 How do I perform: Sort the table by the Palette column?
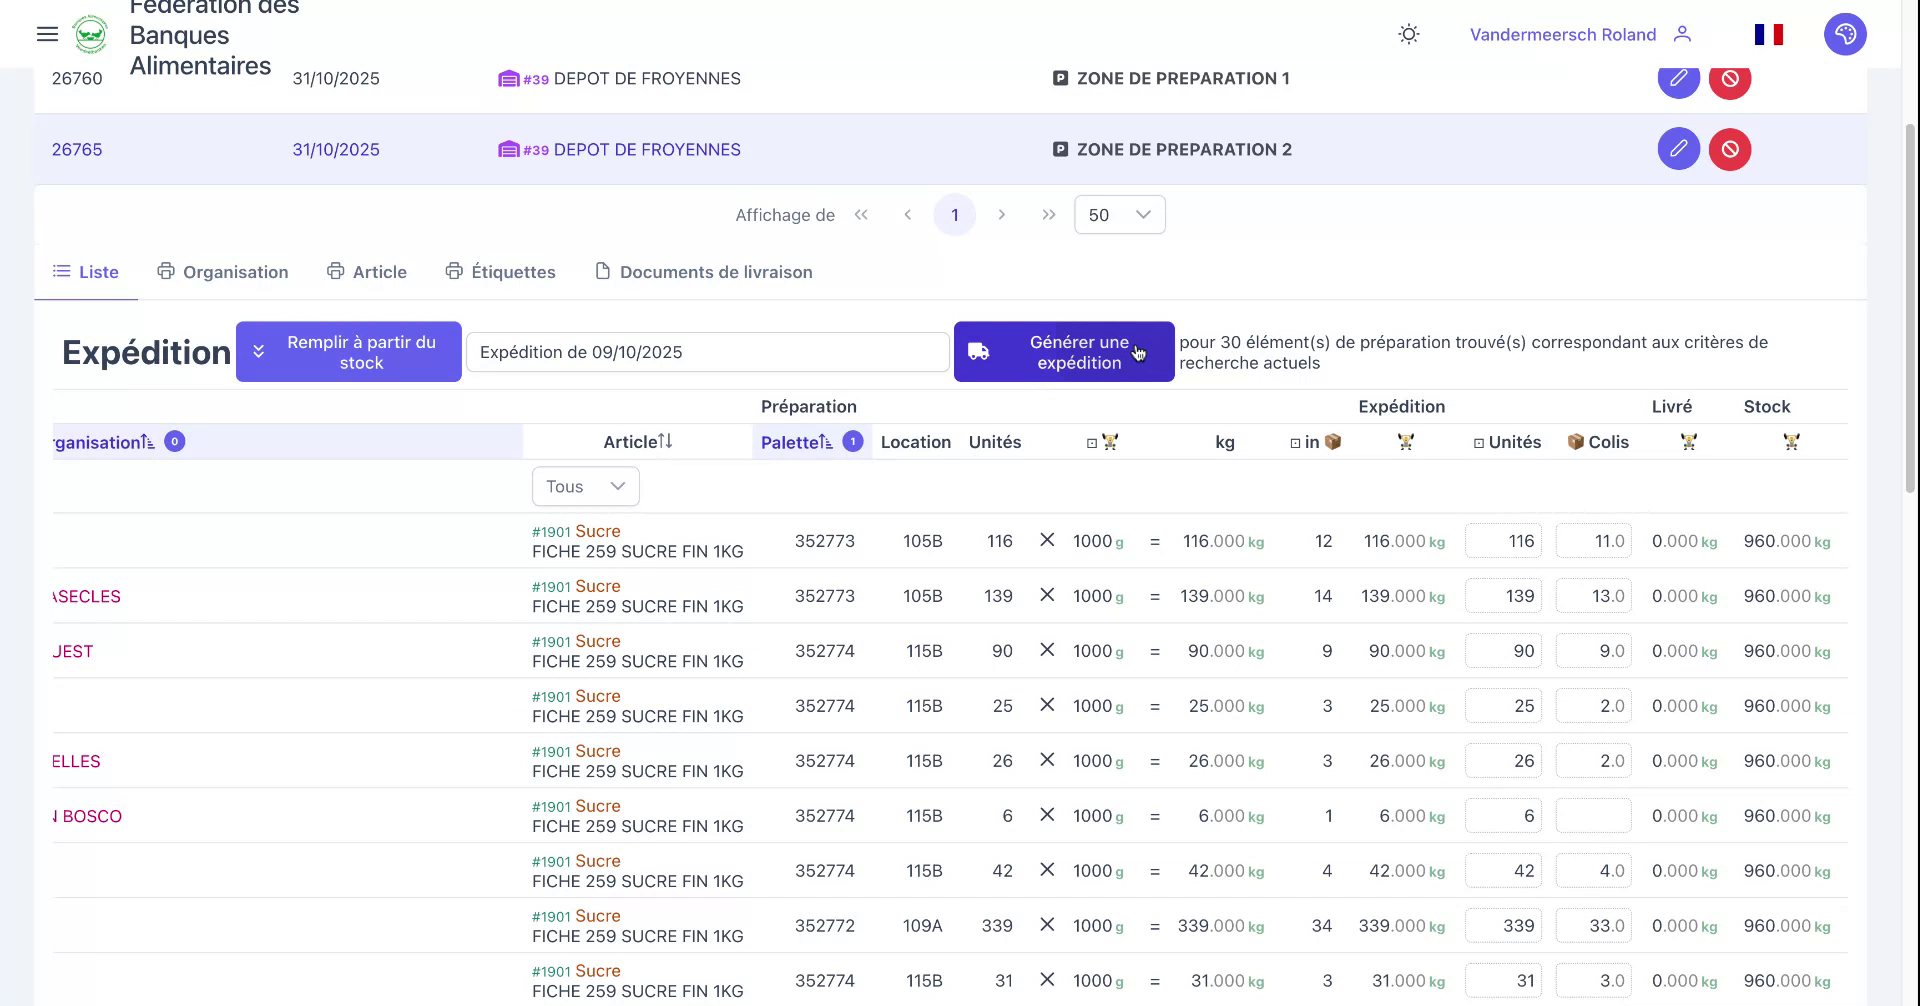tap(795, 441)
